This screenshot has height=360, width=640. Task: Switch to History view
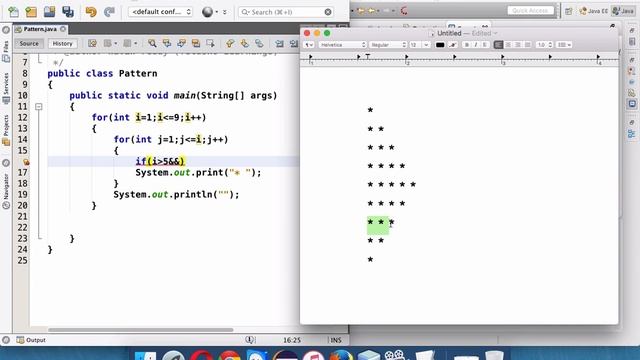point(62,43)
